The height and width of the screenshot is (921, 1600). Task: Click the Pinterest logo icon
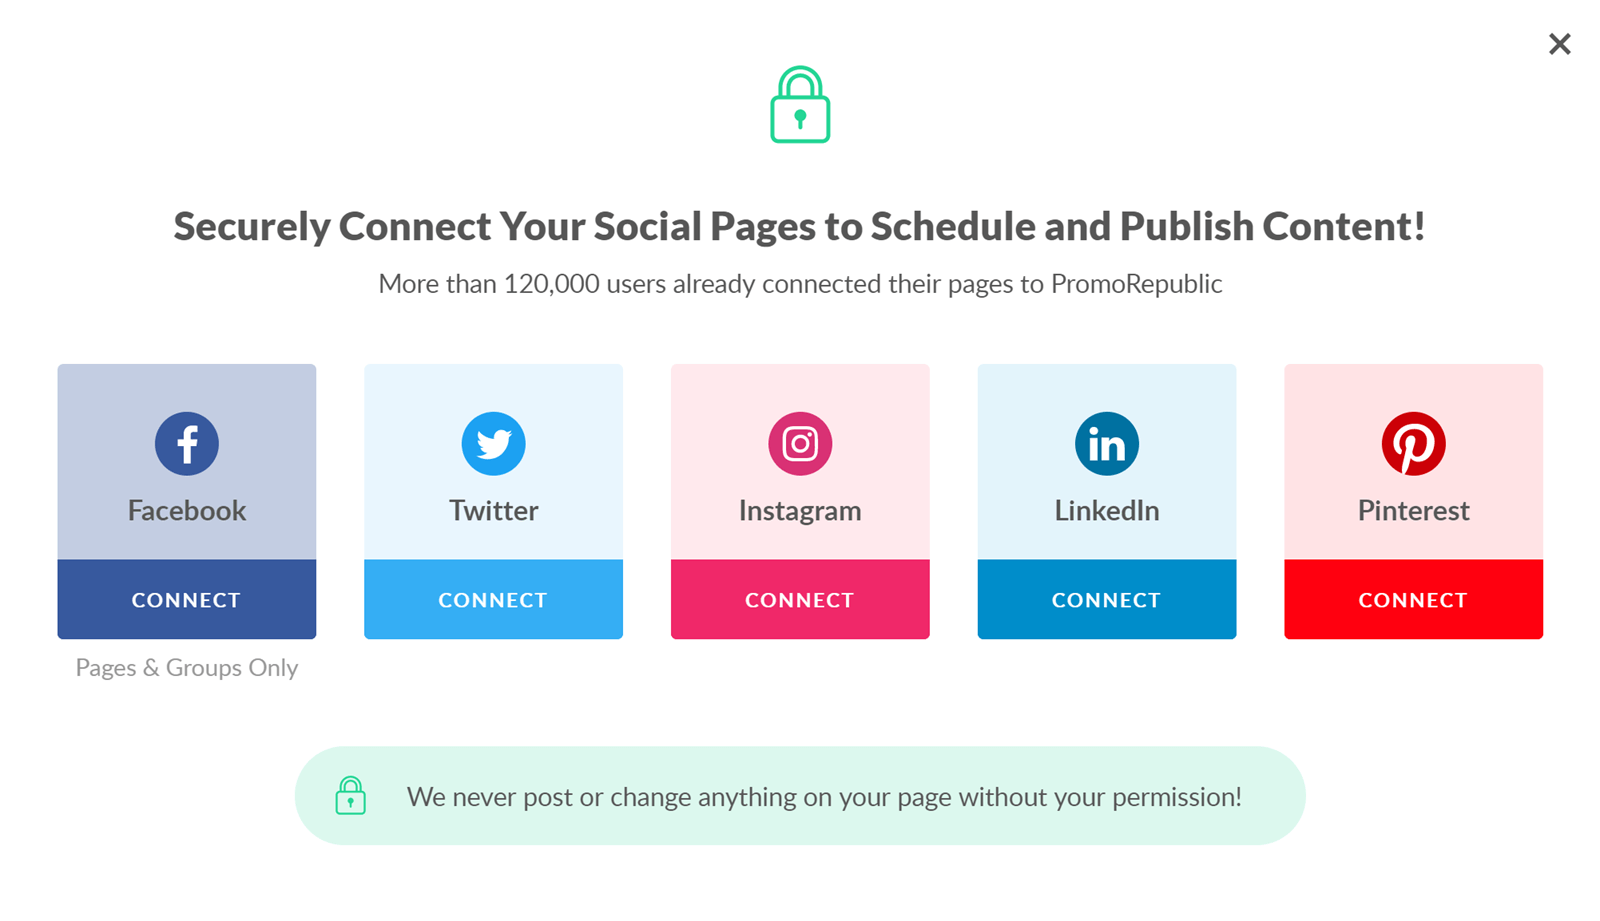tap(1413, 444)
